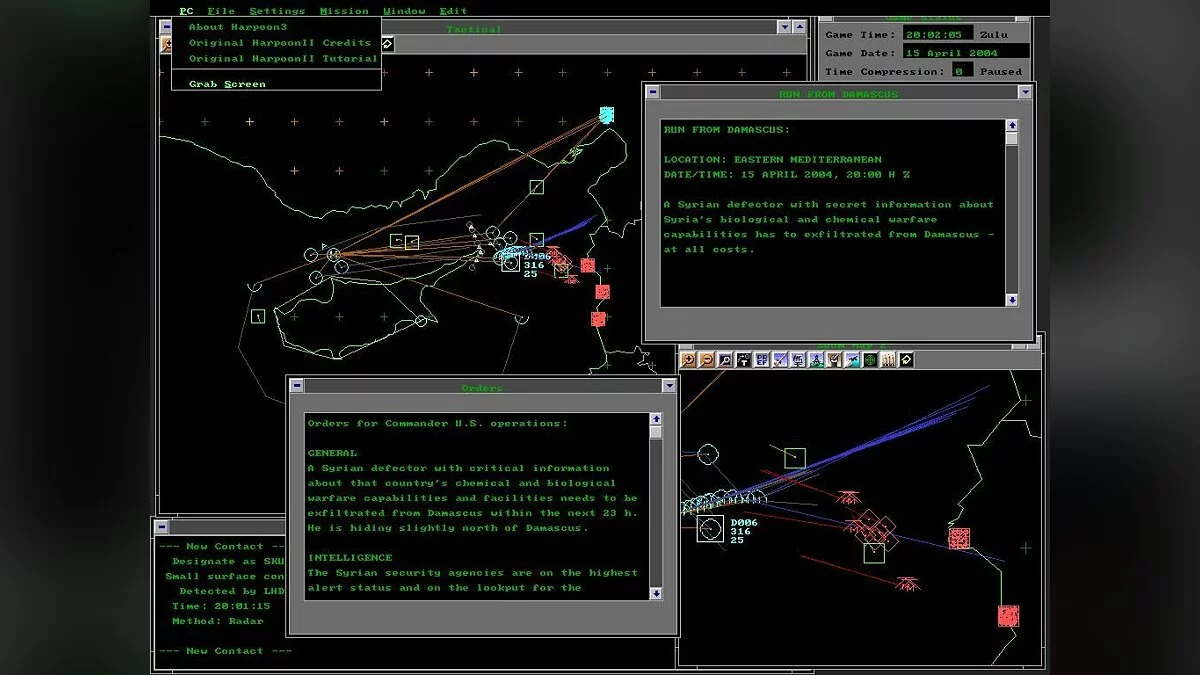Screen dimensions: 1200x675
Task: Open course plotting tool in Zoom Map toolbar
Action: (x=743, y=360)
